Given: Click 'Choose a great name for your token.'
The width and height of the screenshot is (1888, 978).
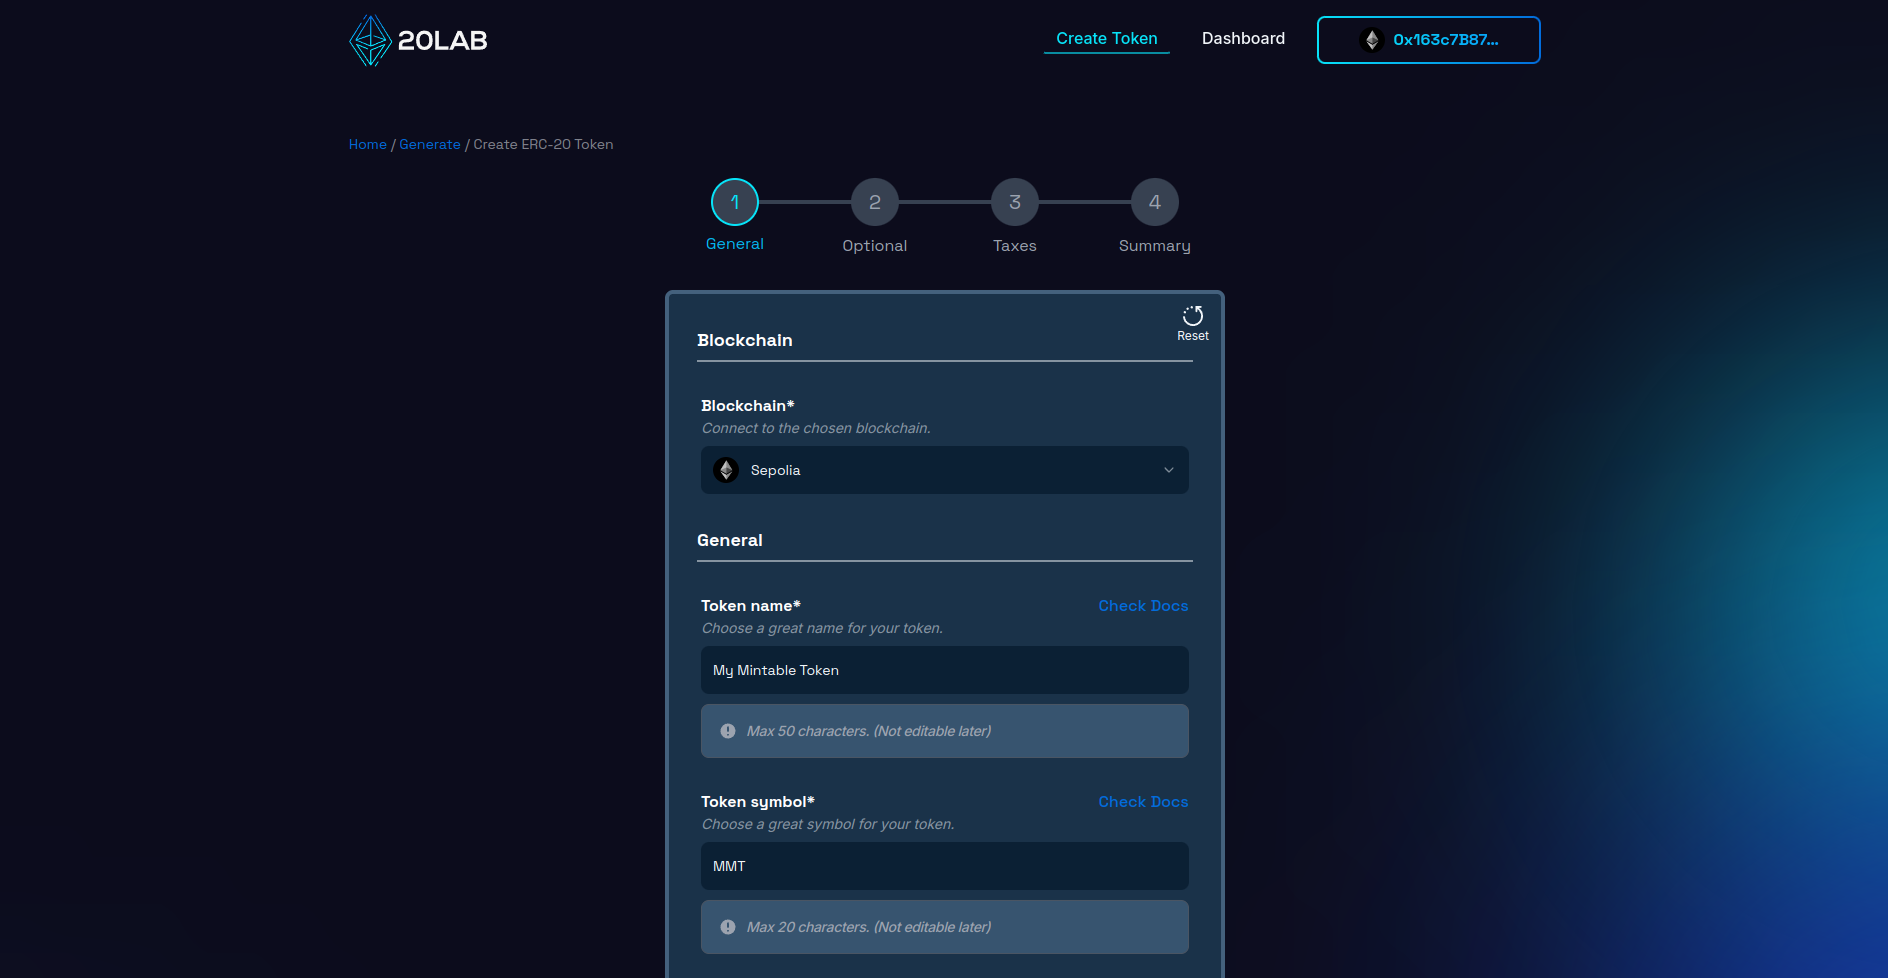Looking at the screenshot, I should pos(822,628).
